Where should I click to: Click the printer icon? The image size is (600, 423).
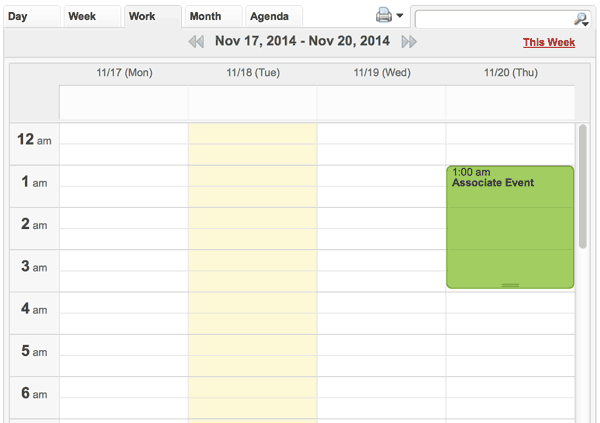point(384,15)
